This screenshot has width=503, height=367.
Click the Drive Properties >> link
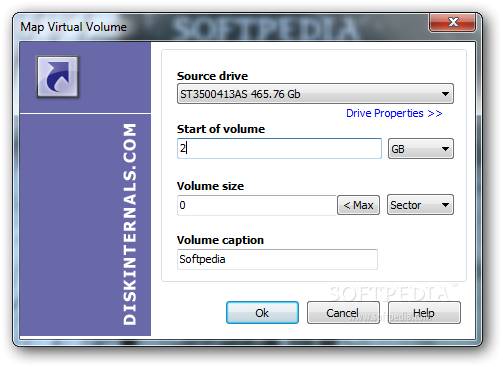click(x=394, y=113)
